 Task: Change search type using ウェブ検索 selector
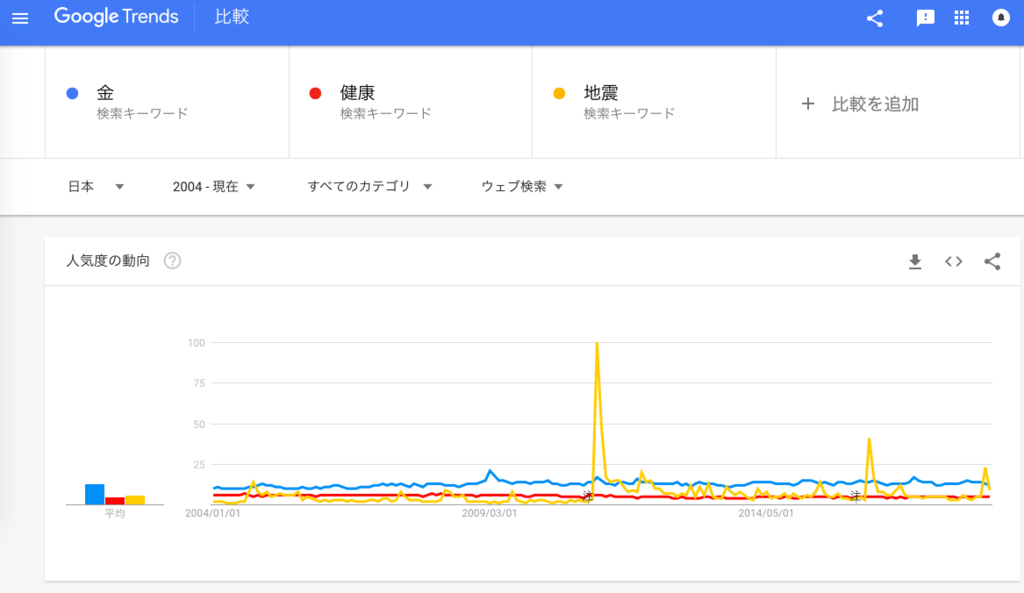click(519, 186)
